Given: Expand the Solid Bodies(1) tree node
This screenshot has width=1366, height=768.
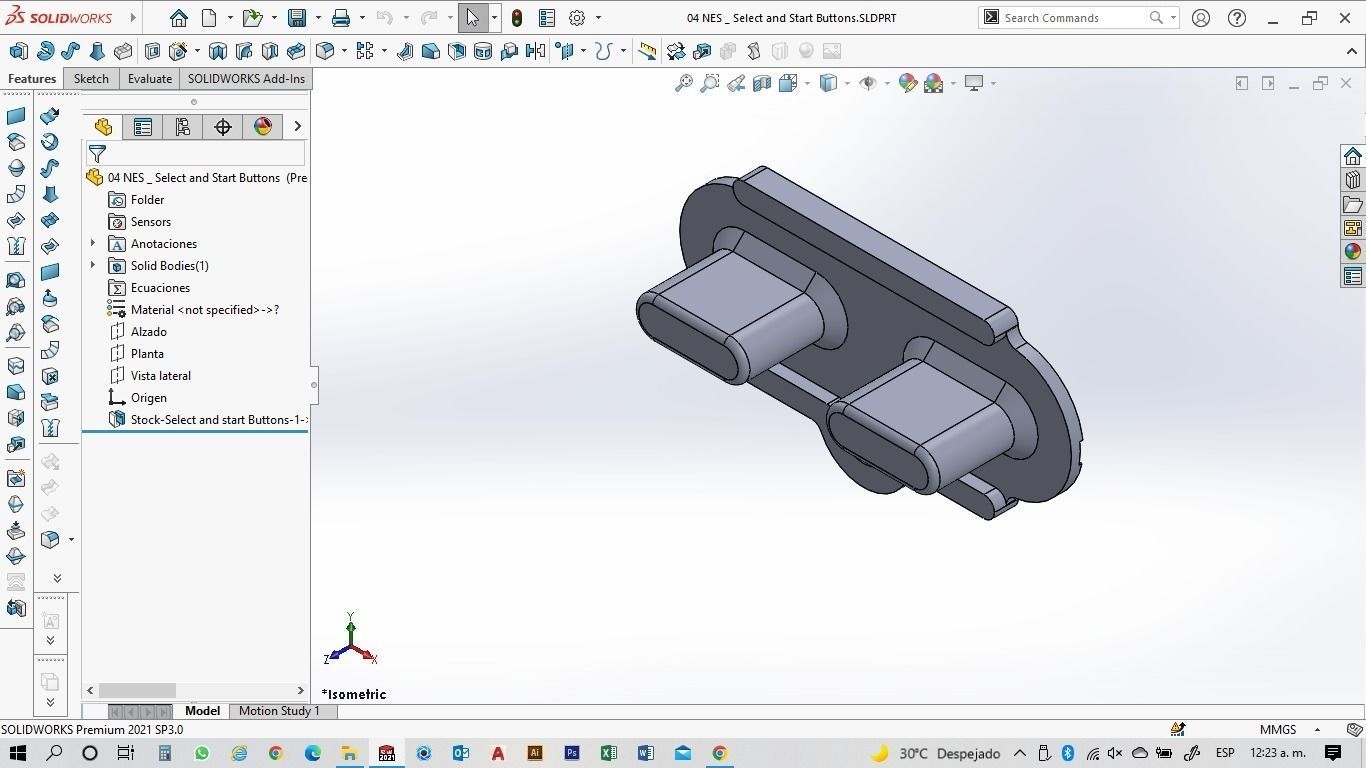Looking at the screenshot, I should [93, 265].
